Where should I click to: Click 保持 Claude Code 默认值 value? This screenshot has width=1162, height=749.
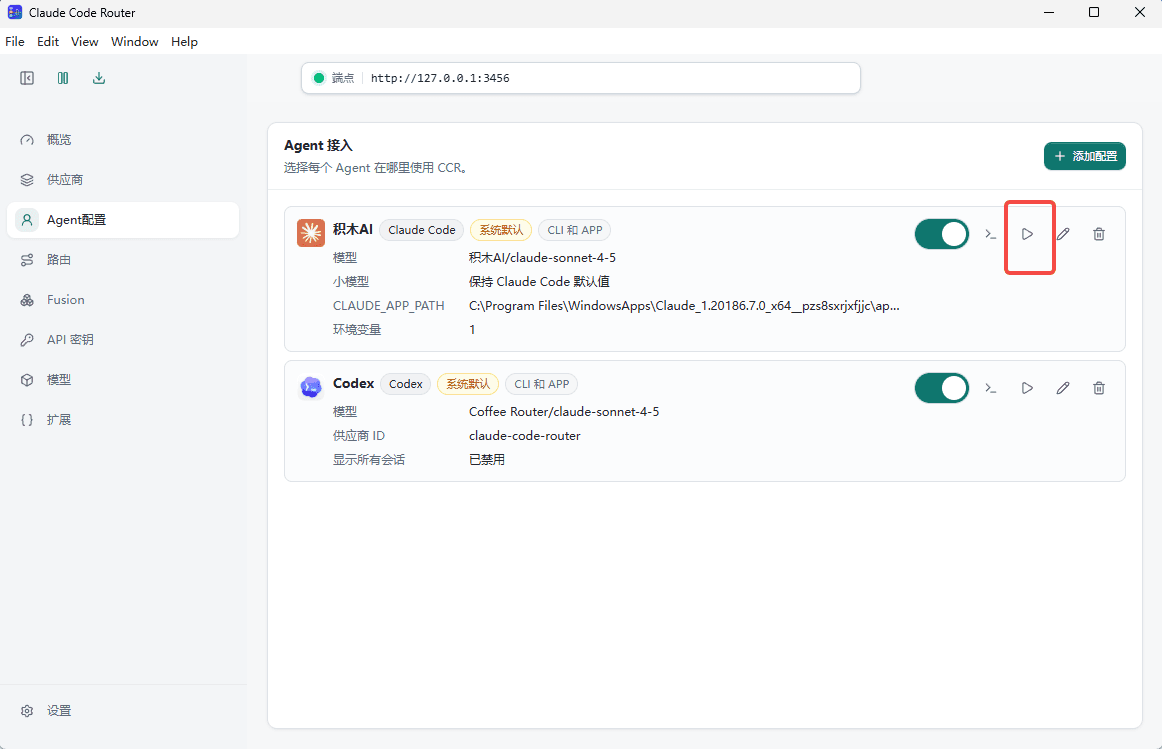pyautogui.click(x=540, y=282)
